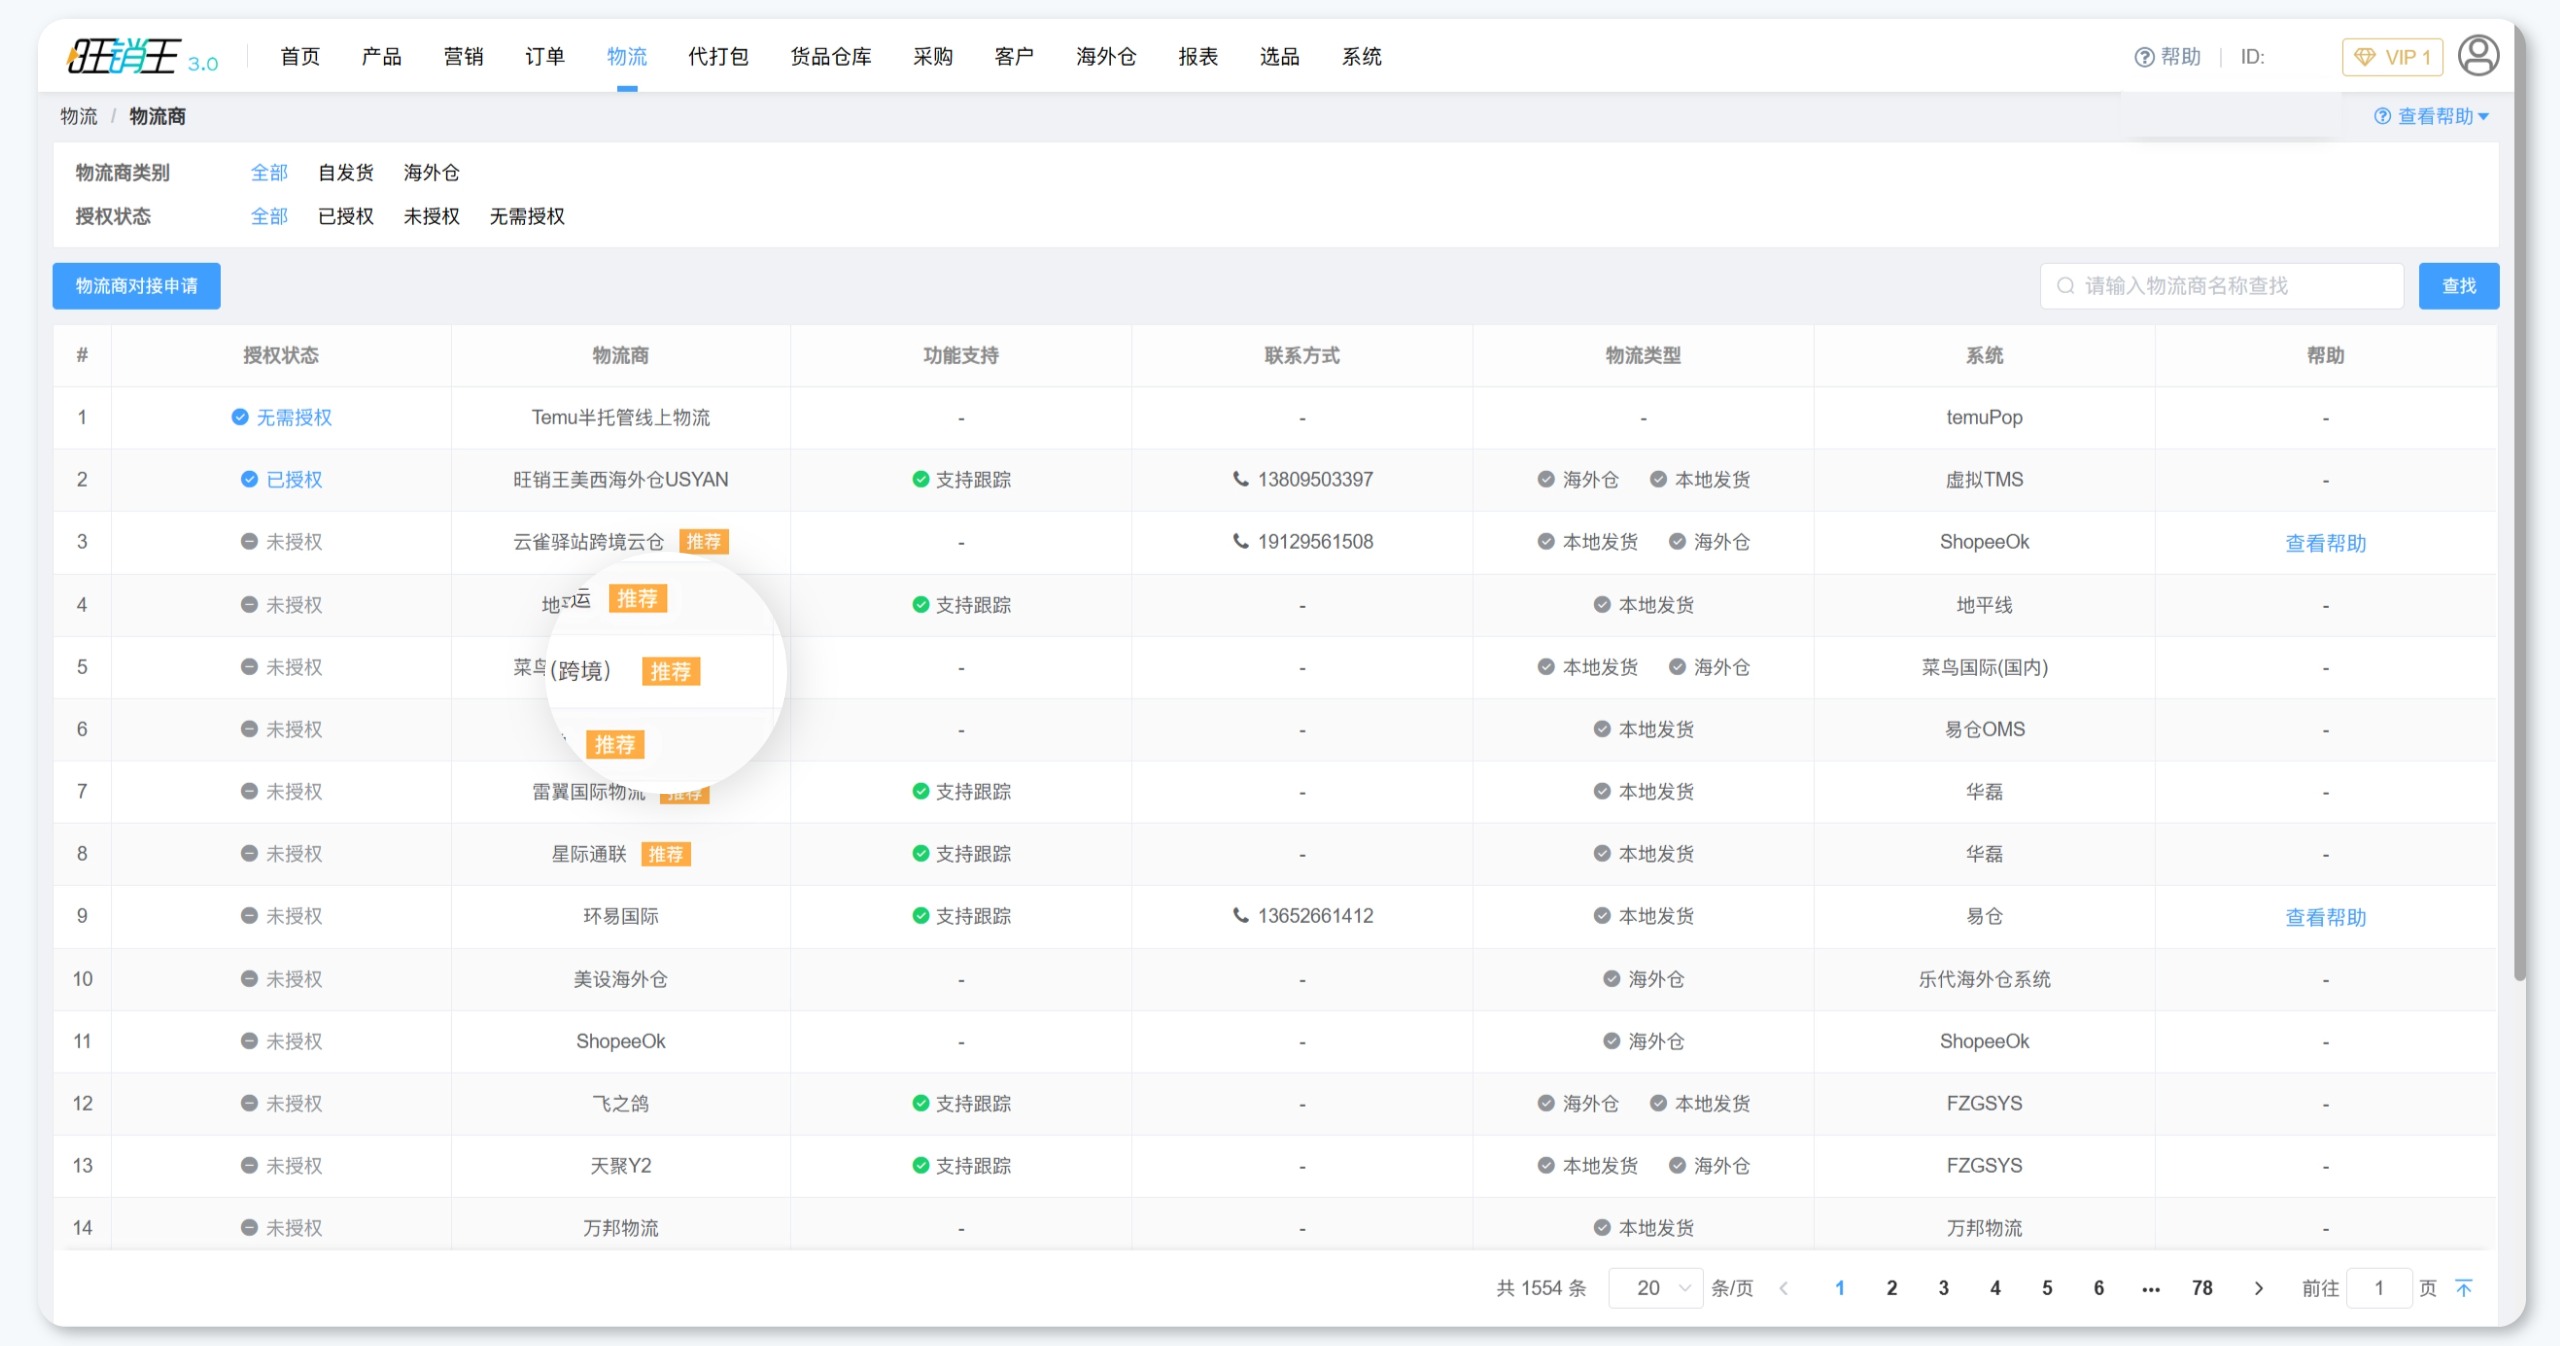Viewport: 2560px width, 1346px height.
Task: Filter 物流商类别 by 海外仓
Action: click(431, 172)
